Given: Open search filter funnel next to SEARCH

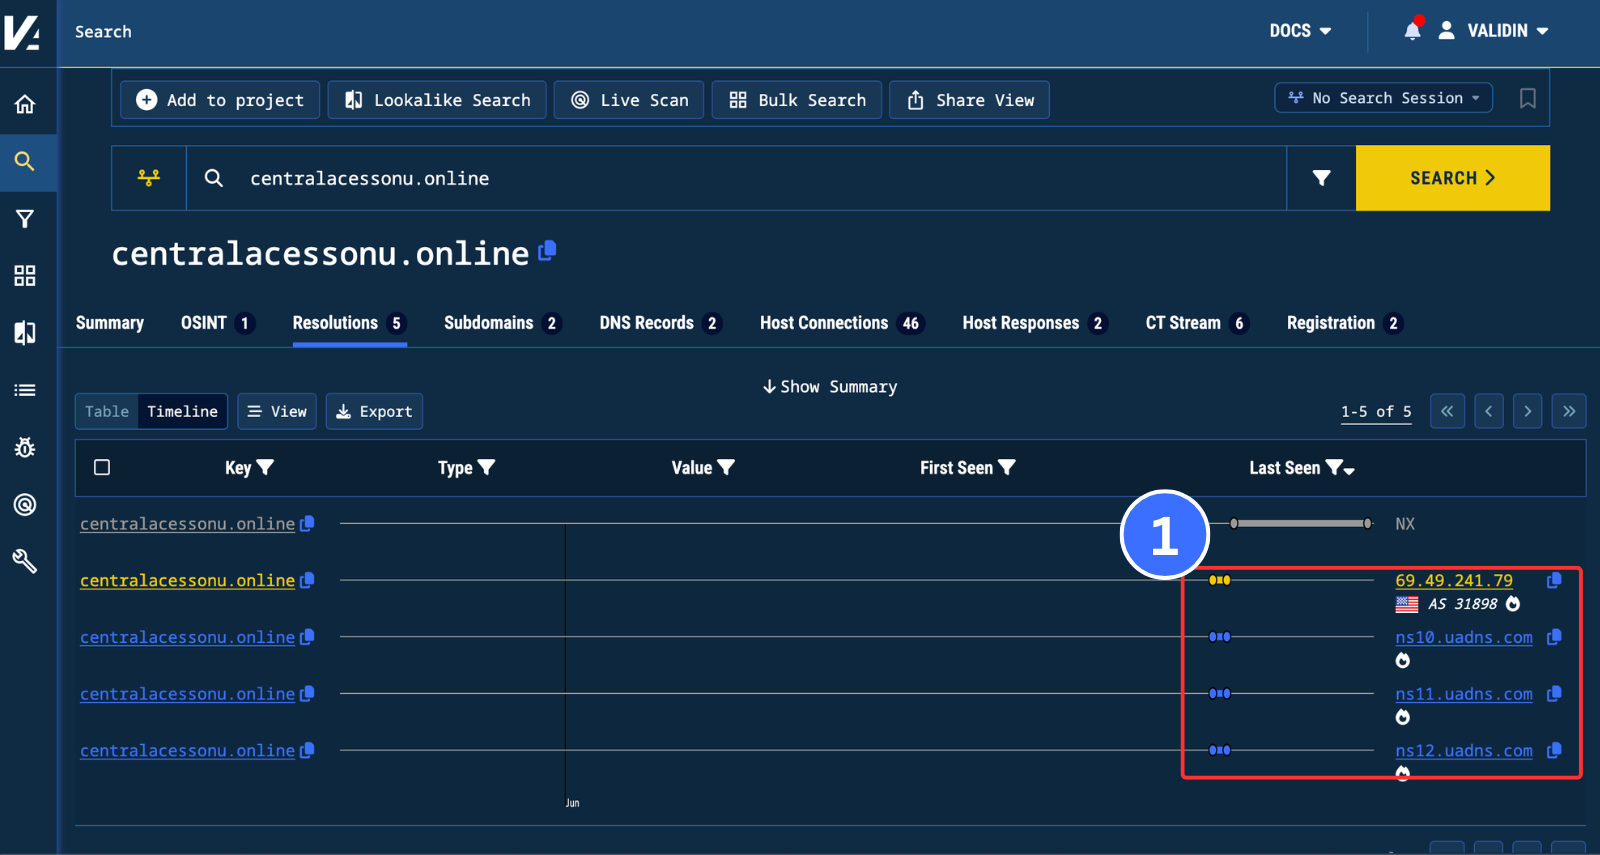Looking at the screenshot, I should (1321, 178).
